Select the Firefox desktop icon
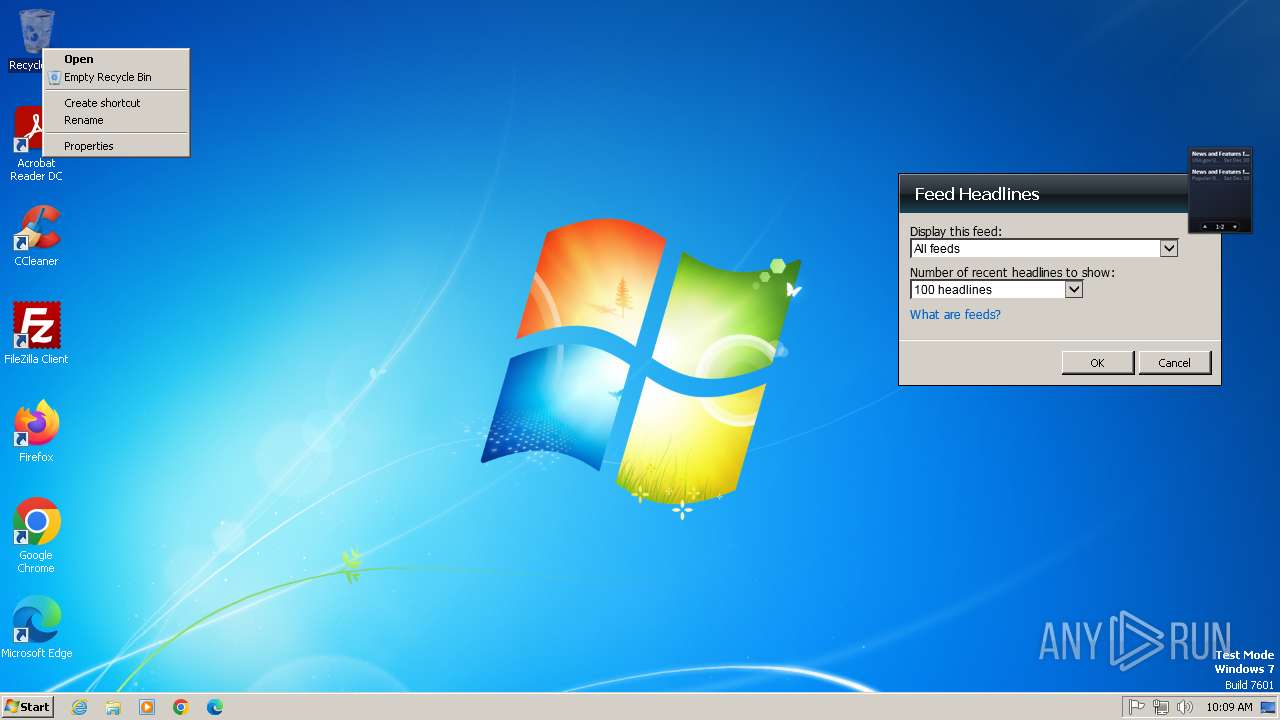 pyautogui.click(x=36, y=431)
